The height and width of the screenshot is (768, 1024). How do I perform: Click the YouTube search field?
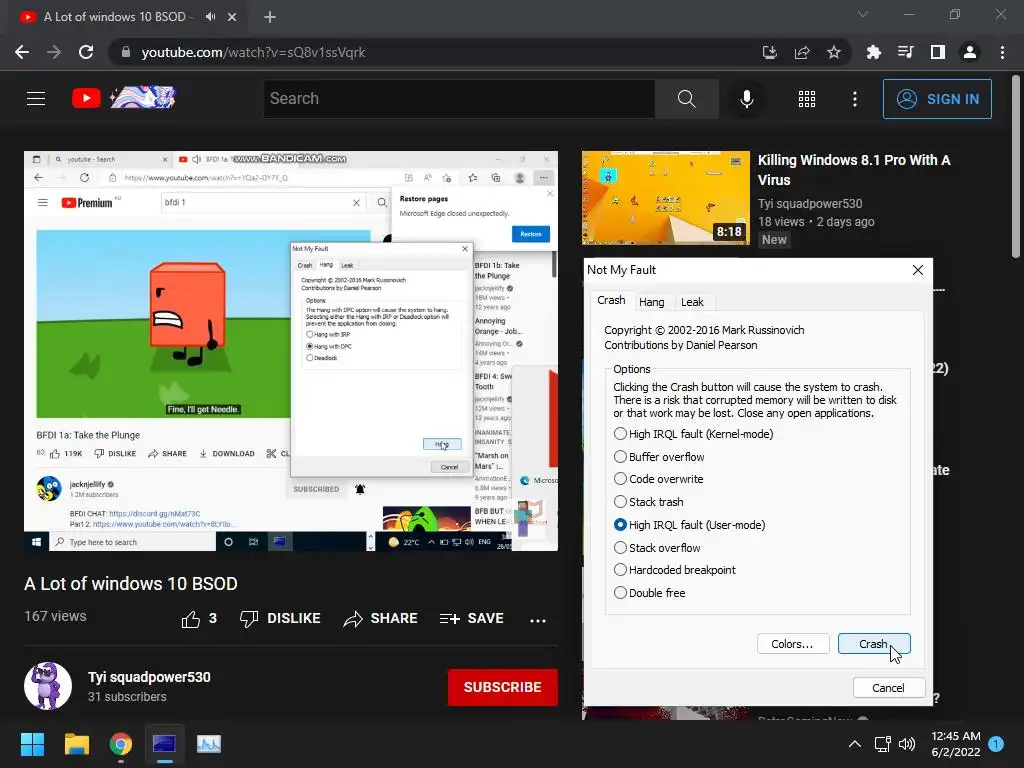(459, 99)
